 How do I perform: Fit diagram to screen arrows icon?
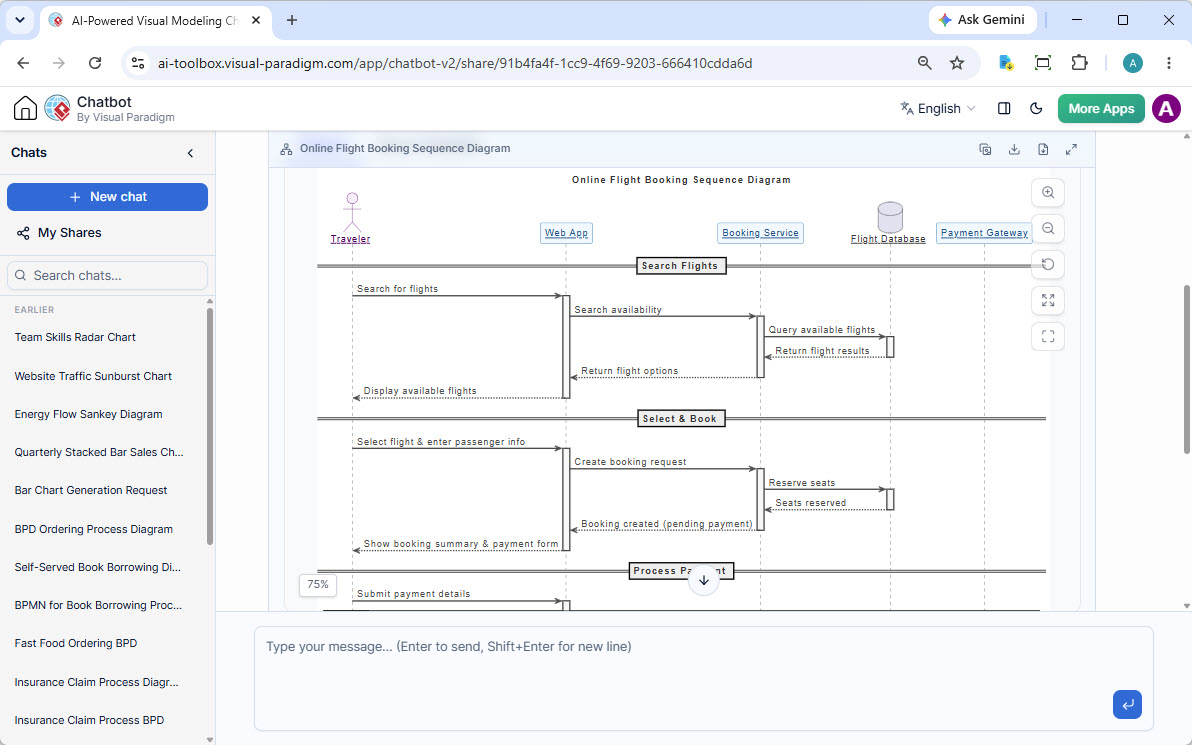tap(1048, 300)
